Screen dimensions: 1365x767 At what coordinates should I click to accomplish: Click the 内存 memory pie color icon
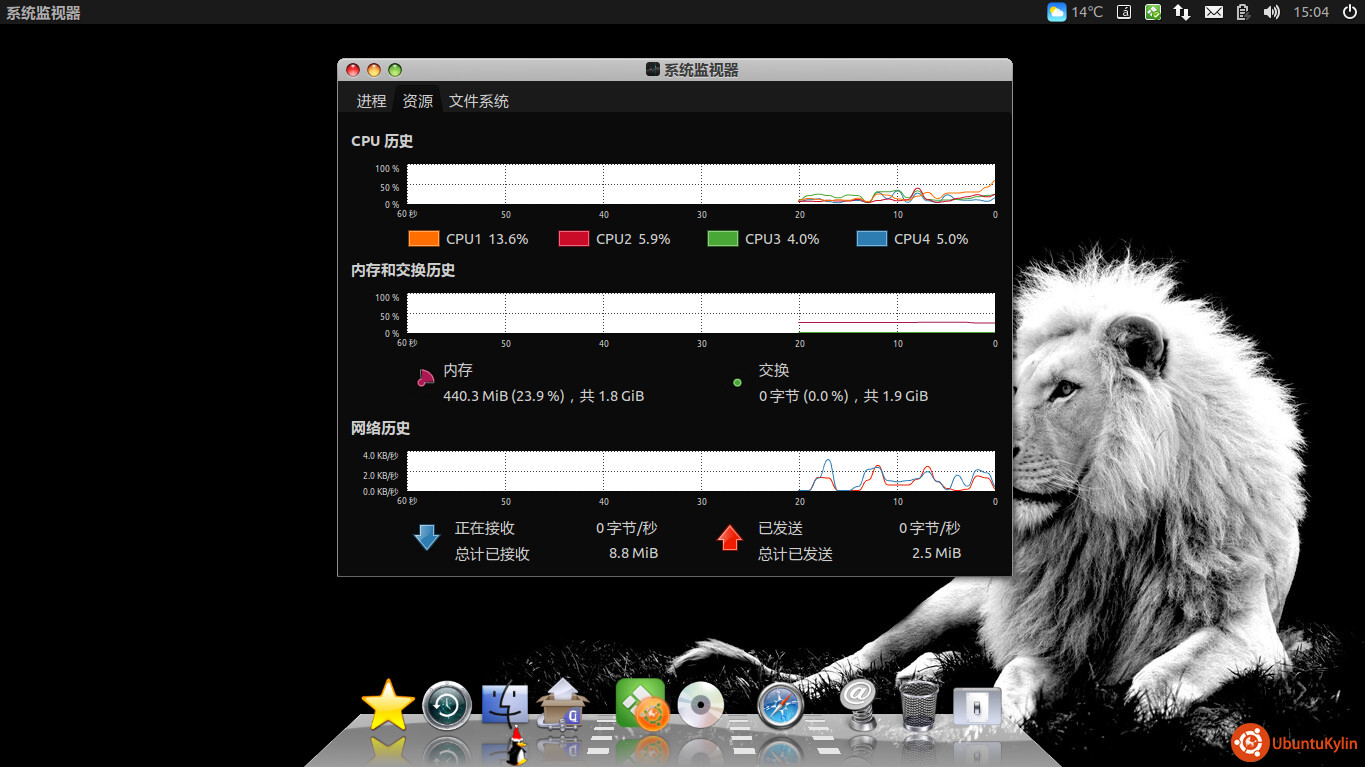[x=425, y=378]
